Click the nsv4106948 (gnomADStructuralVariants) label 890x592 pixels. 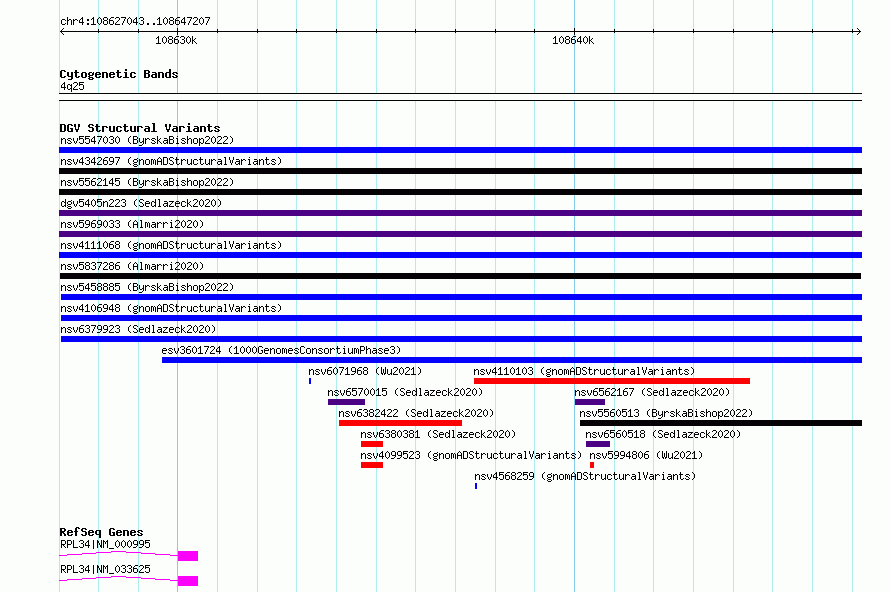[x=171, y=308]
